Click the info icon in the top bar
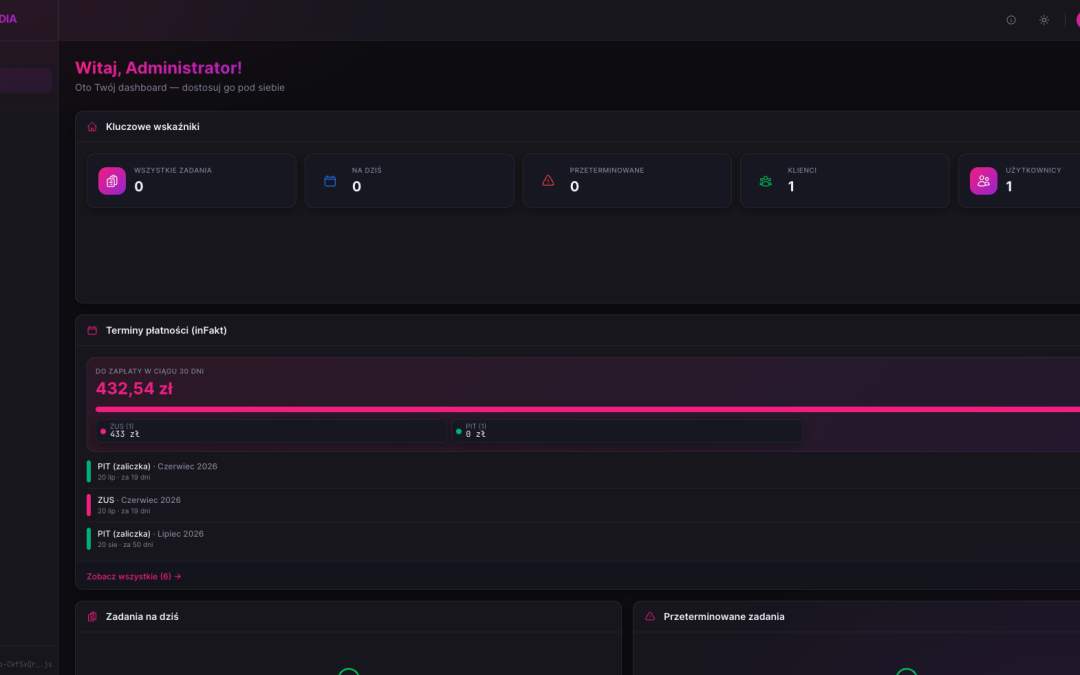The width and height of the screenshot is (1080, 675). [1011, 20]
